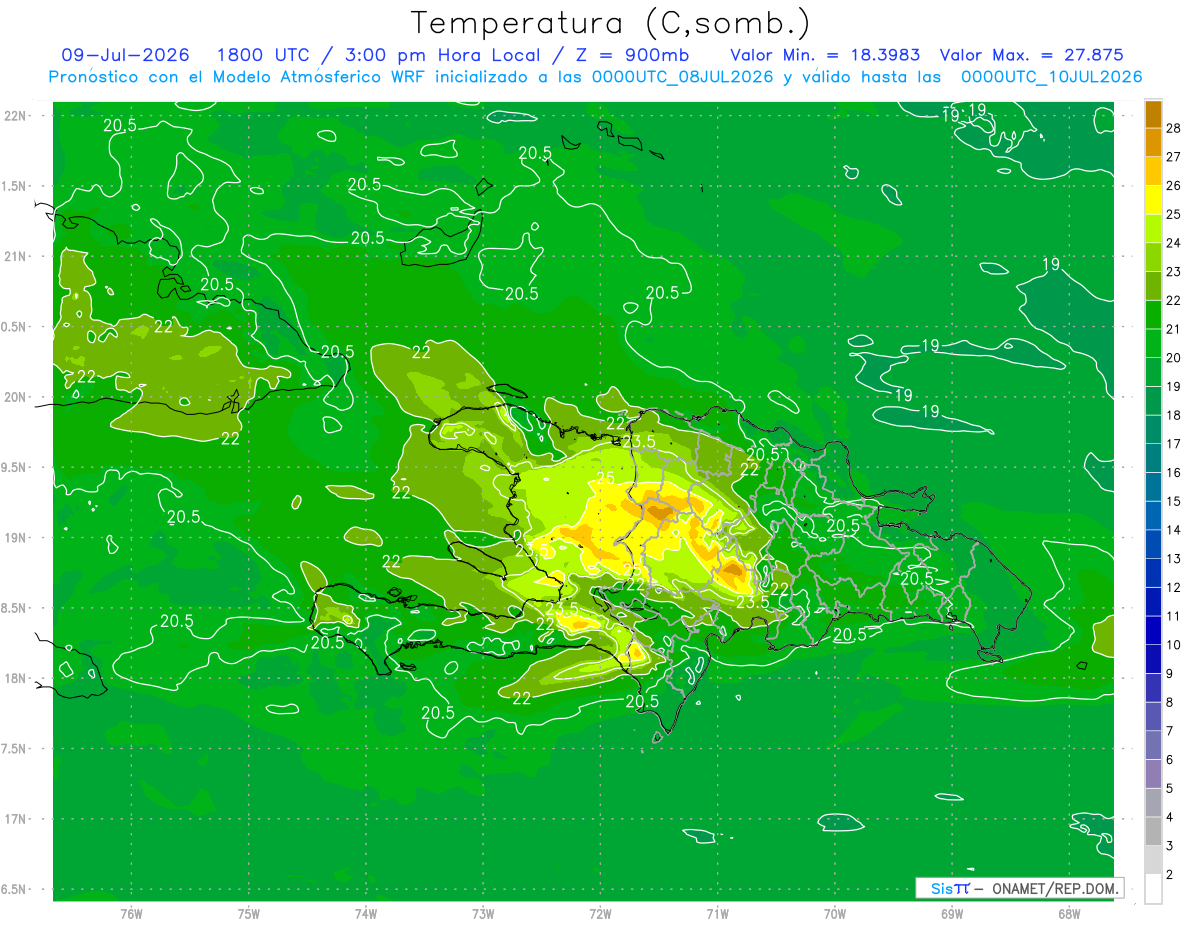Click the "21N" latitude axis label

pyautogui.click(x=15, y=256)
